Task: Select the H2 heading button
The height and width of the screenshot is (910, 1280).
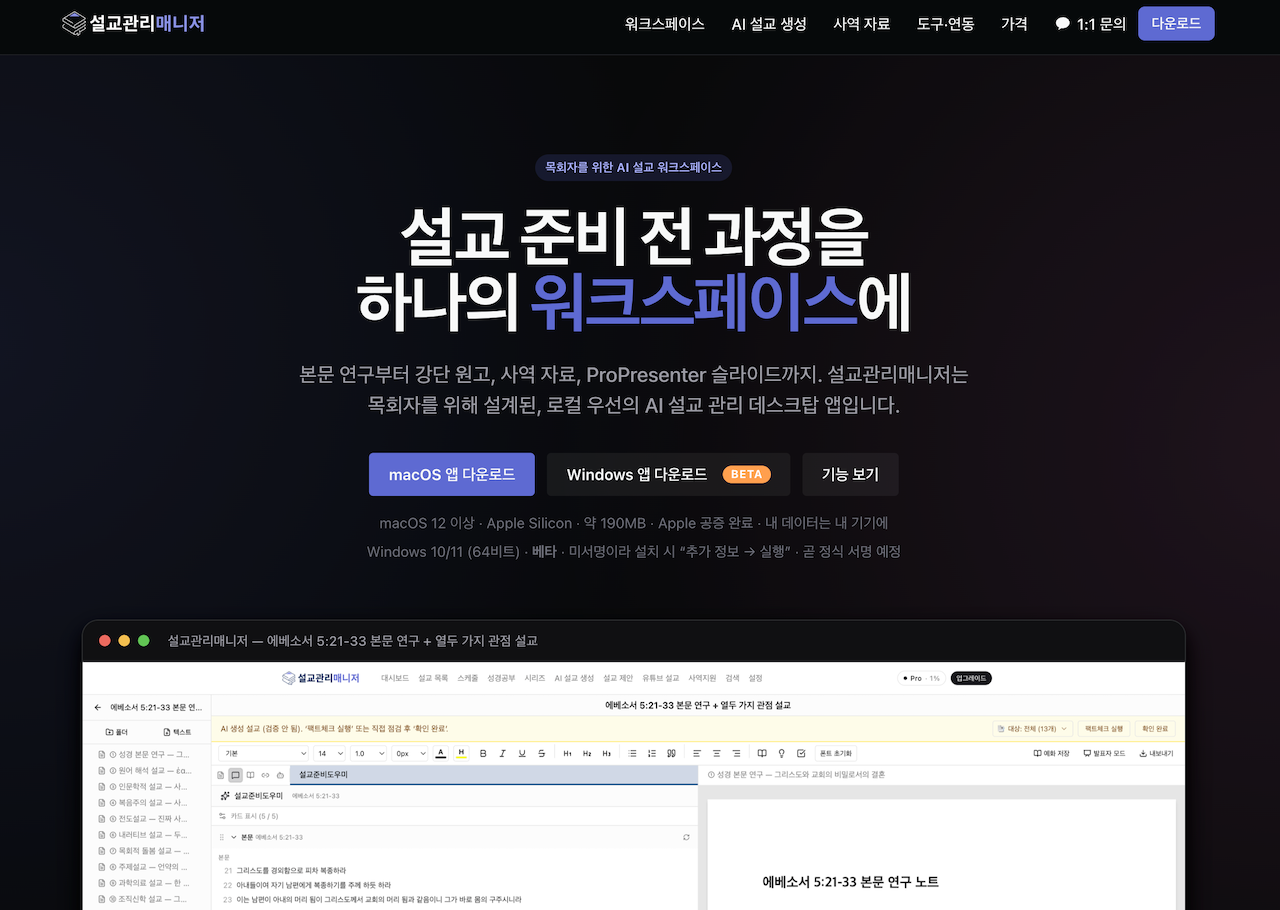Action: (x=587, y=753)
